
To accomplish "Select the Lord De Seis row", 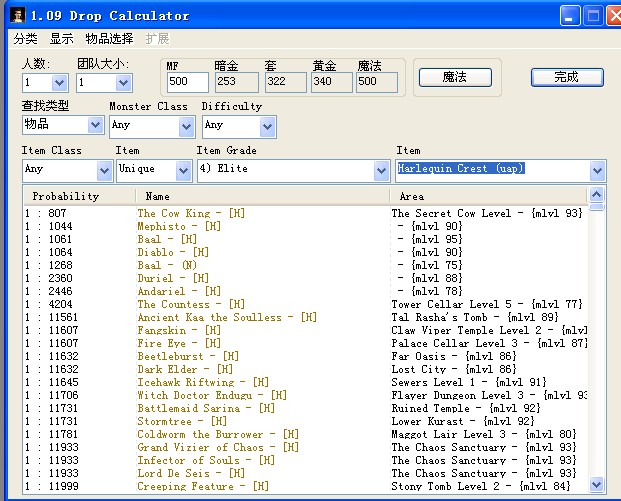I will pos(305,473).
